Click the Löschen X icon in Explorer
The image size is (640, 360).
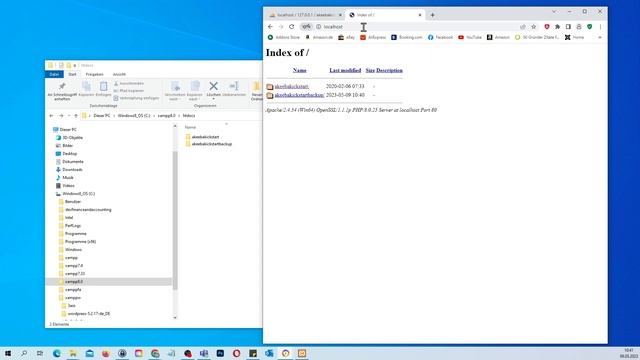(x=213, y=86)
